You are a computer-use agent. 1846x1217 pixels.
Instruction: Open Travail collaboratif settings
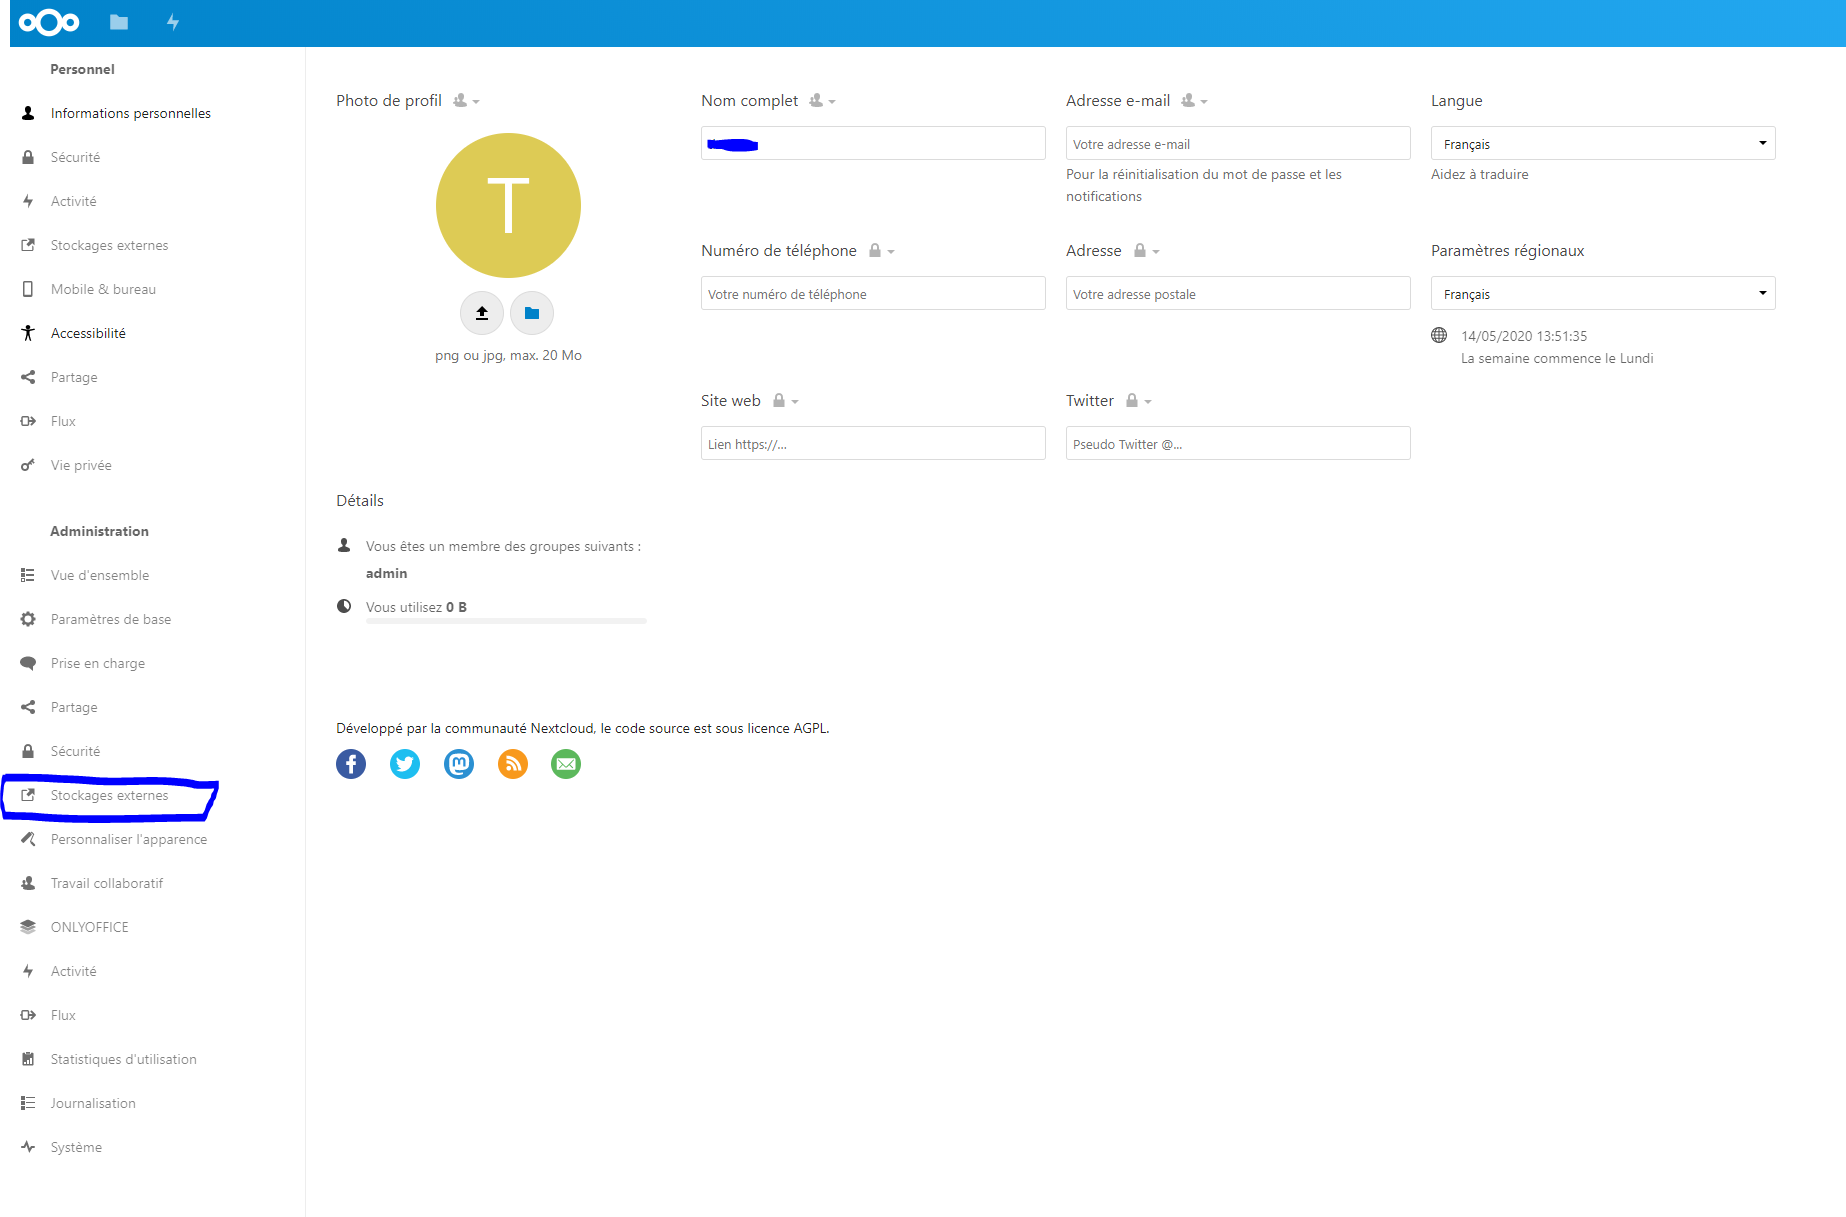(x=107, y=883)
